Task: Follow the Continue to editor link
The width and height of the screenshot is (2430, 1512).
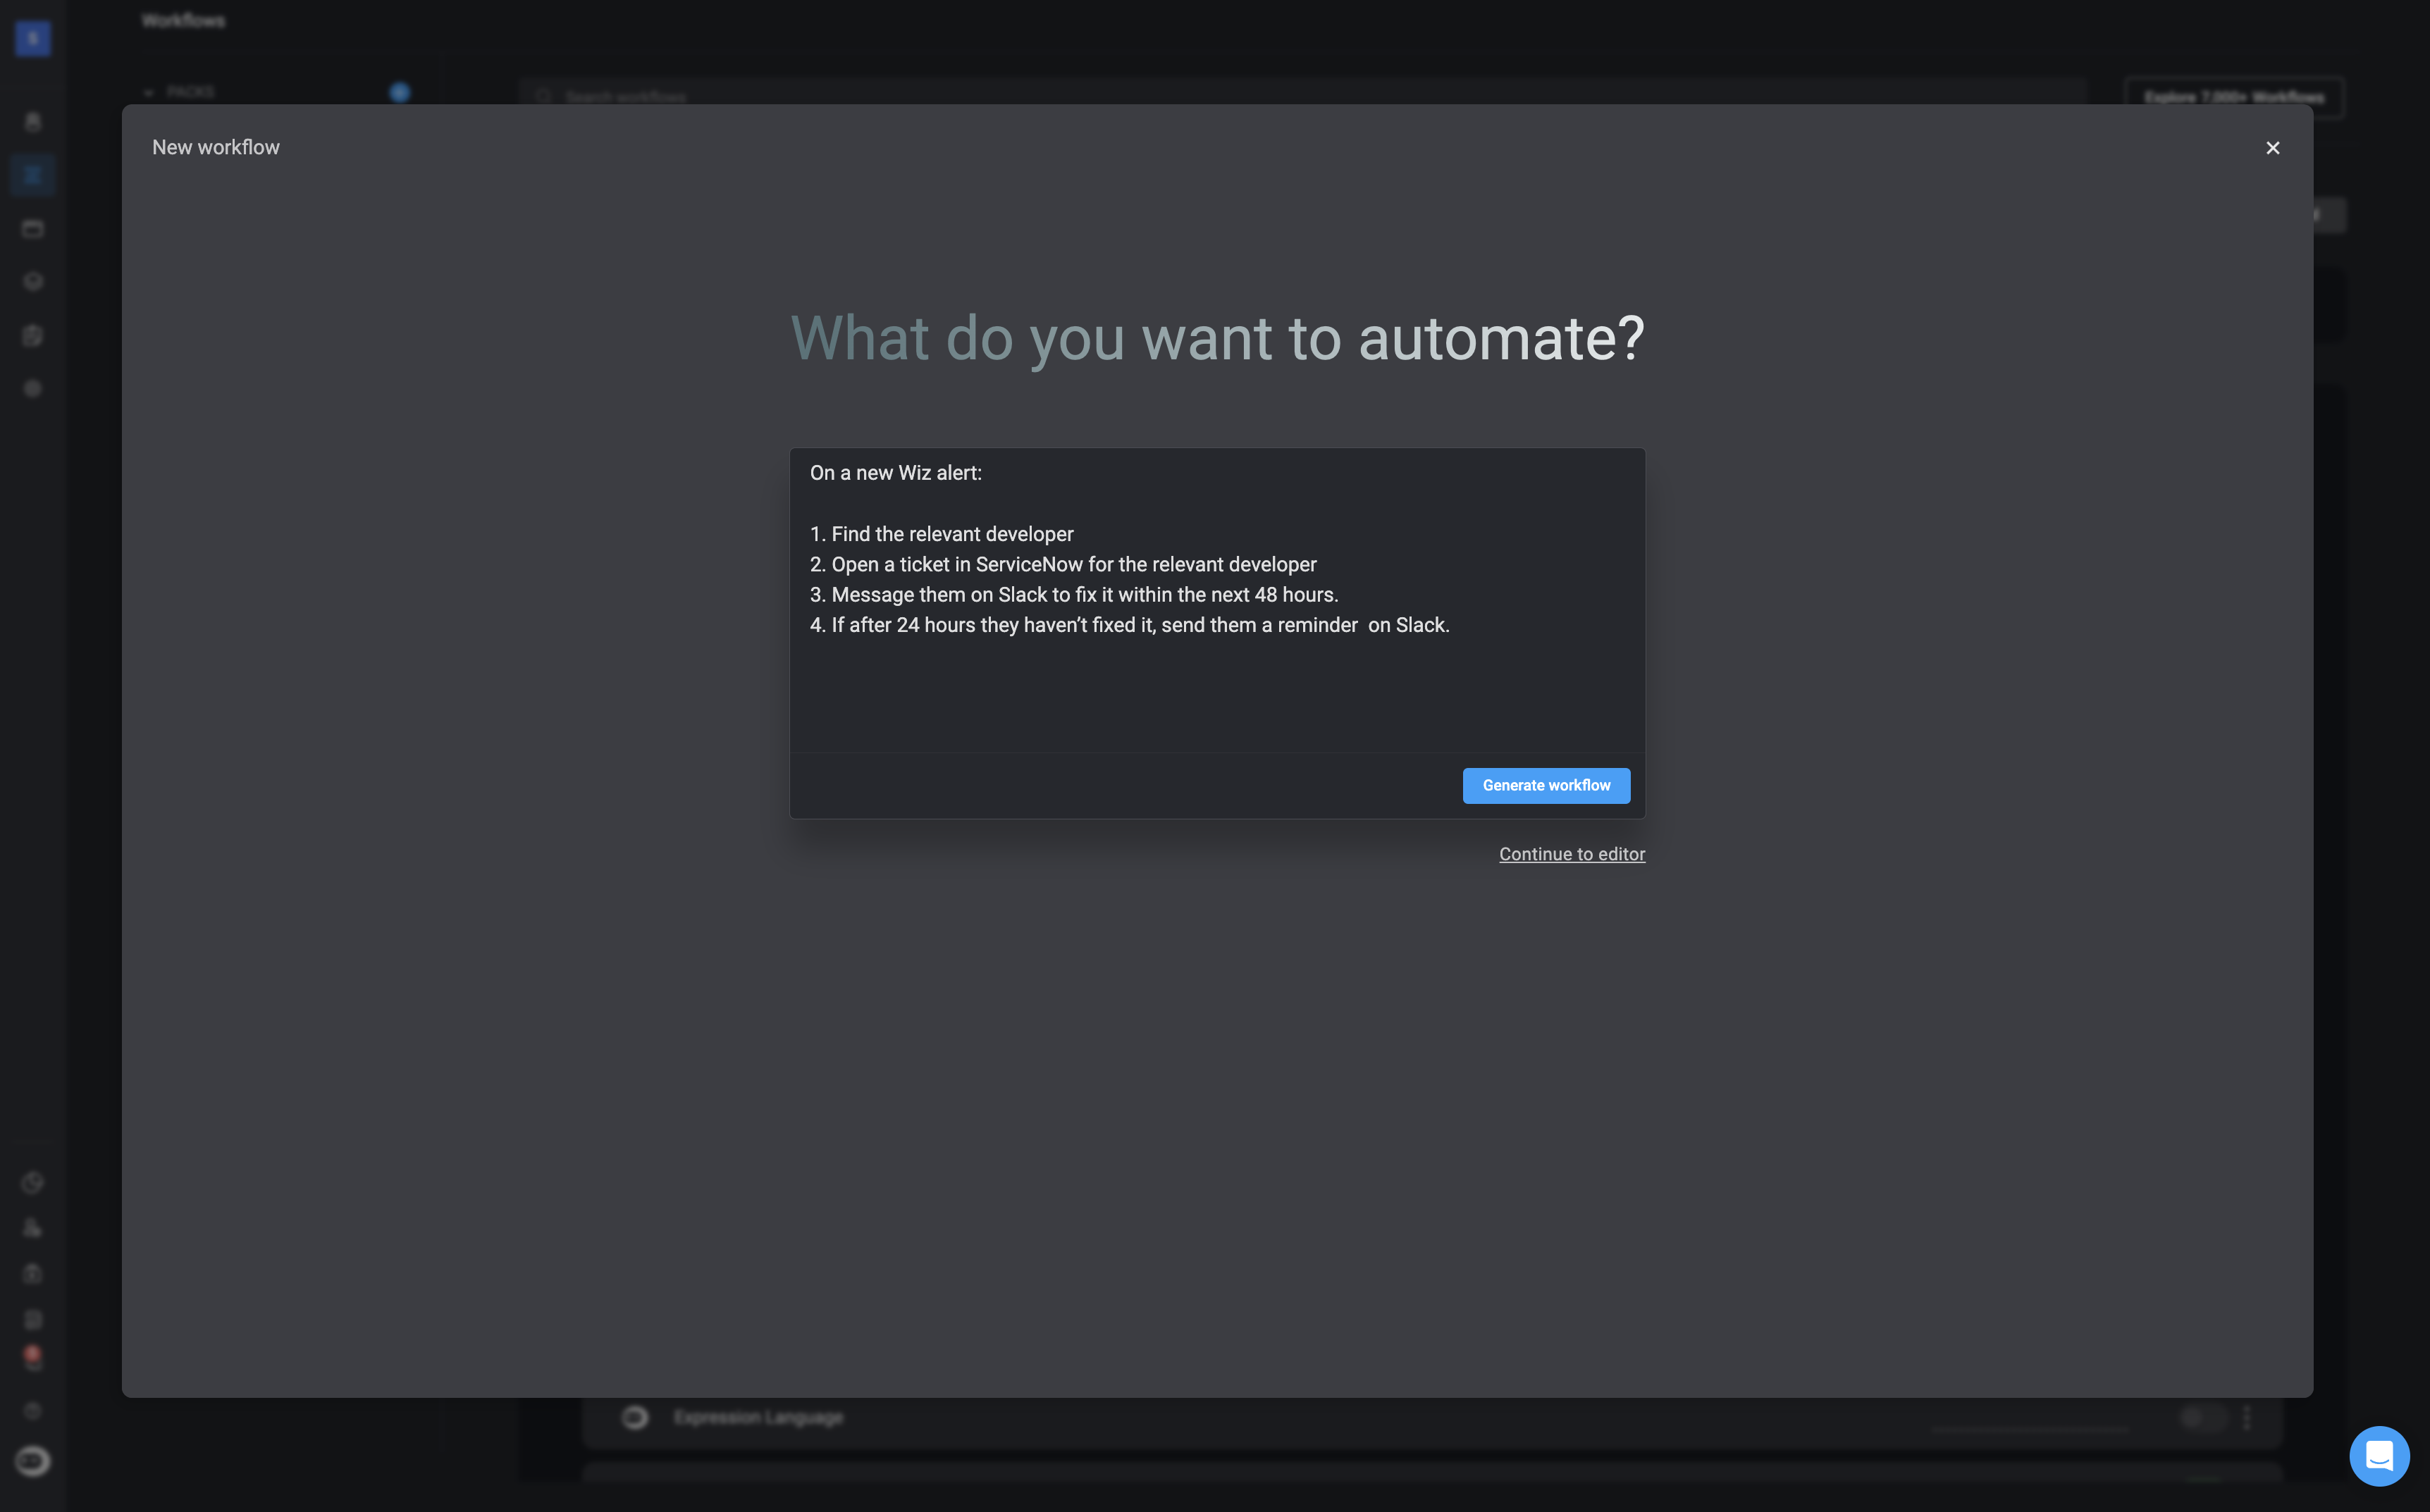Action: tap(1571, 854)
